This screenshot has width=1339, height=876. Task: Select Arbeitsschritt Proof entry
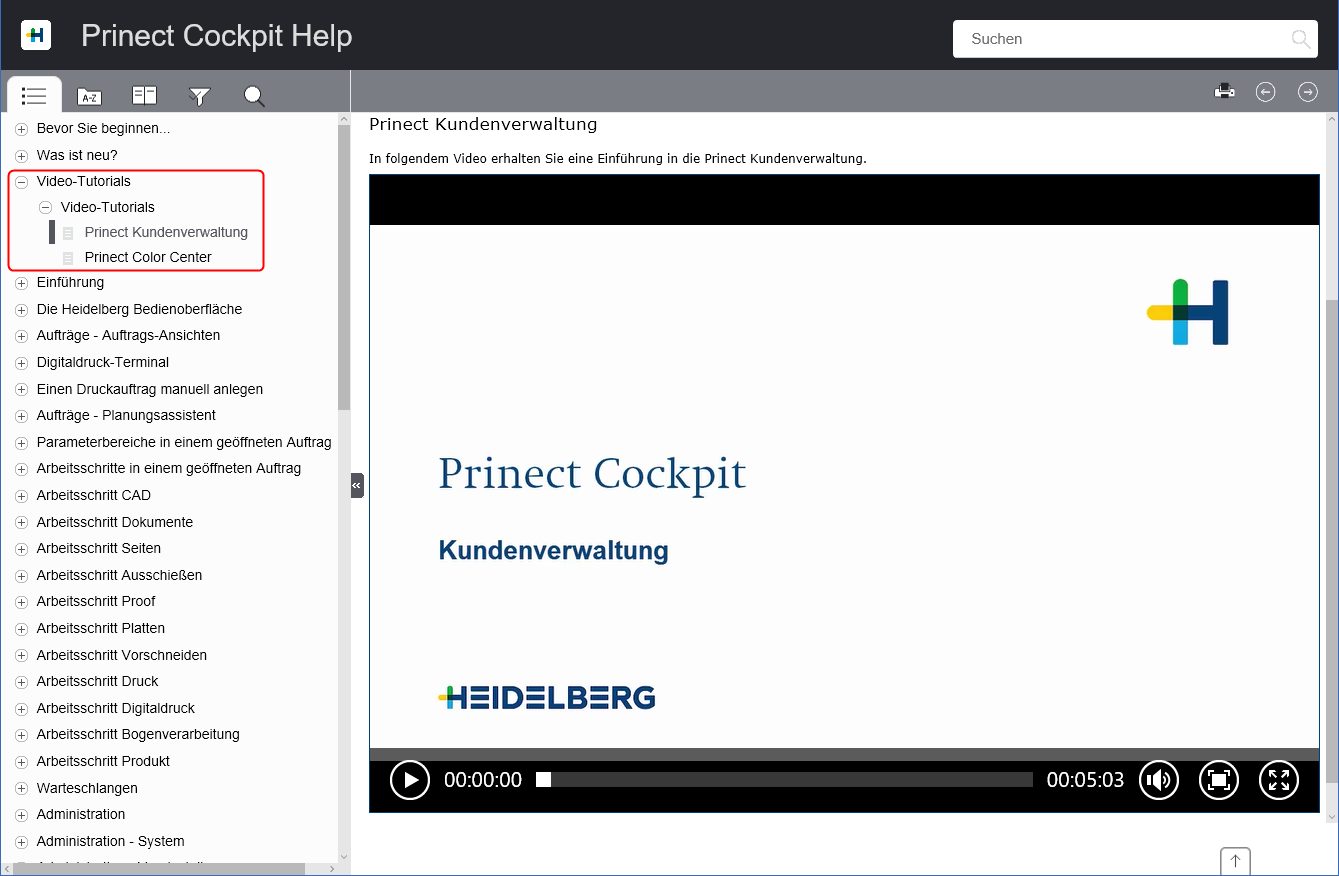pos(96,601)
